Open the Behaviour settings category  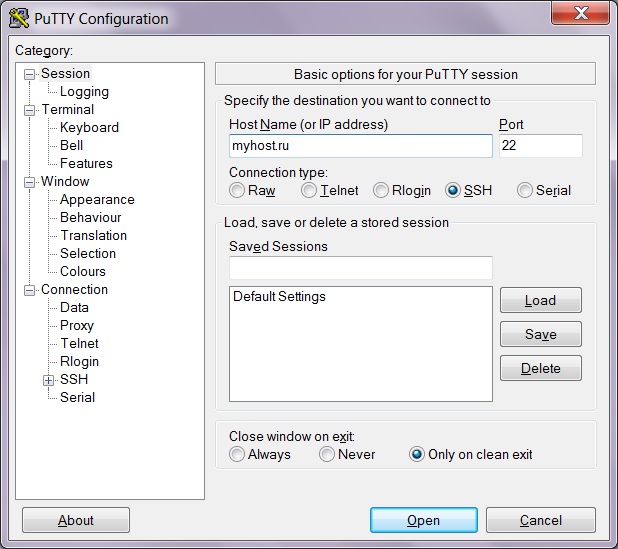pos(90,217)
